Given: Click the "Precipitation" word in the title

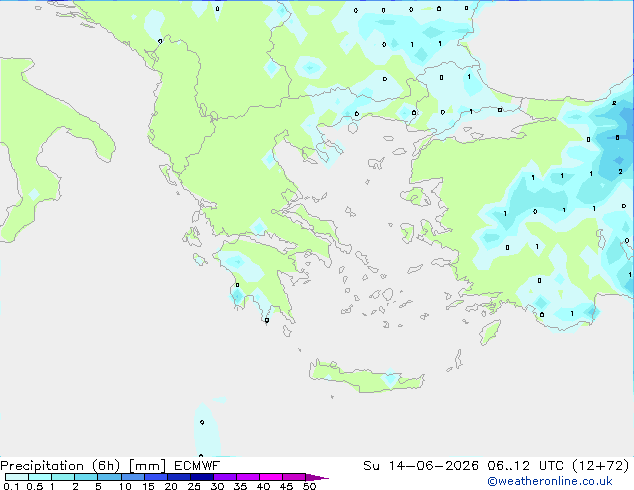Looking at the screenshot, I should point(42,466).
